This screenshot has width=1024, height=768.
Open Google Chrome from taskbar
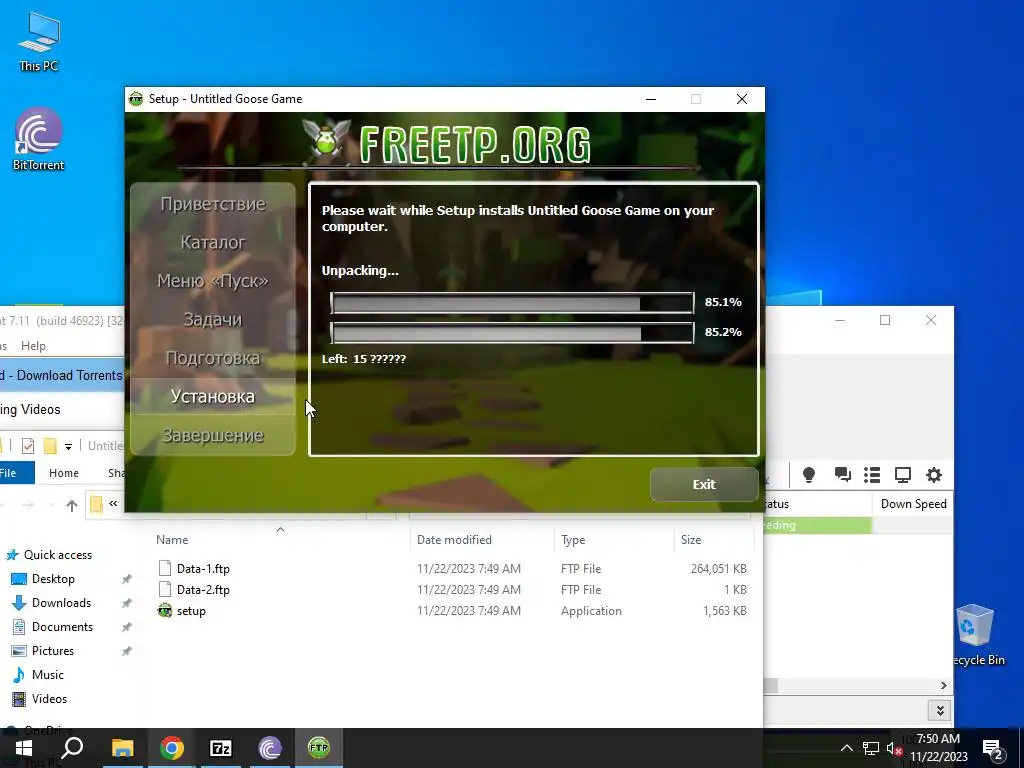click(x=171, y=748)
